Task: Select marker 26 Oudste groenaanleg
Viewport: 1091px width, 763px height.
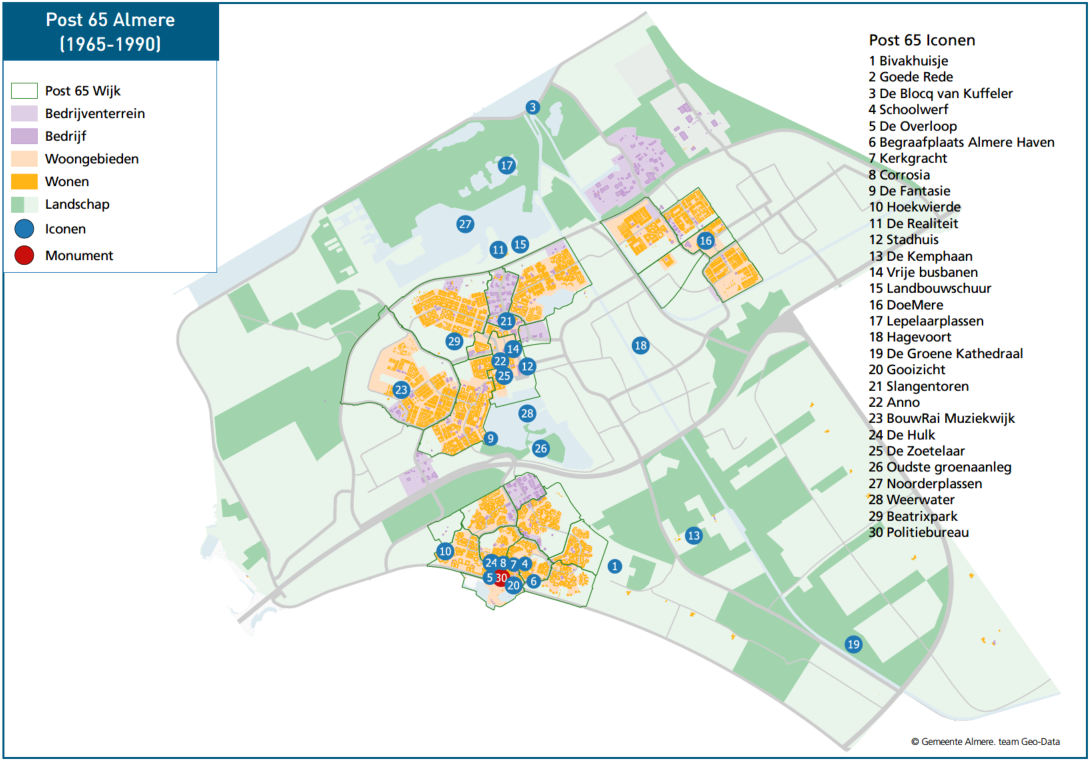Action: pyautogui.click(x=541, y=448)
